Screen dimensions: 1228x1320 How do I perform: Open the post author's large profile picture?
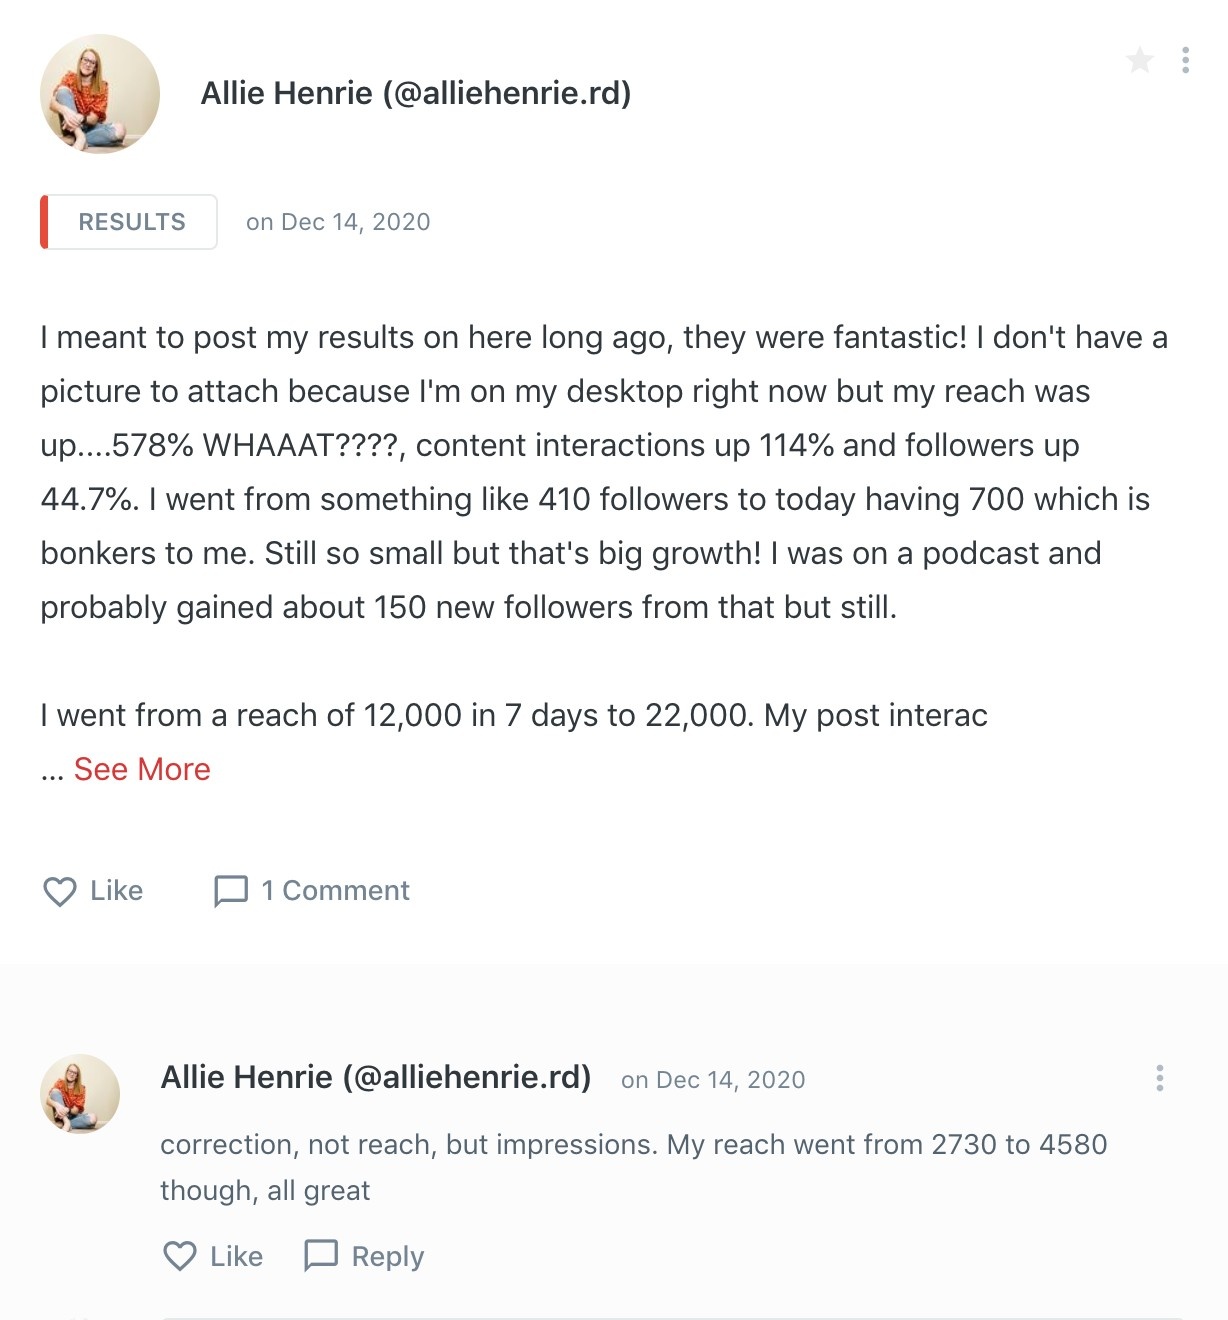point(100,94)
